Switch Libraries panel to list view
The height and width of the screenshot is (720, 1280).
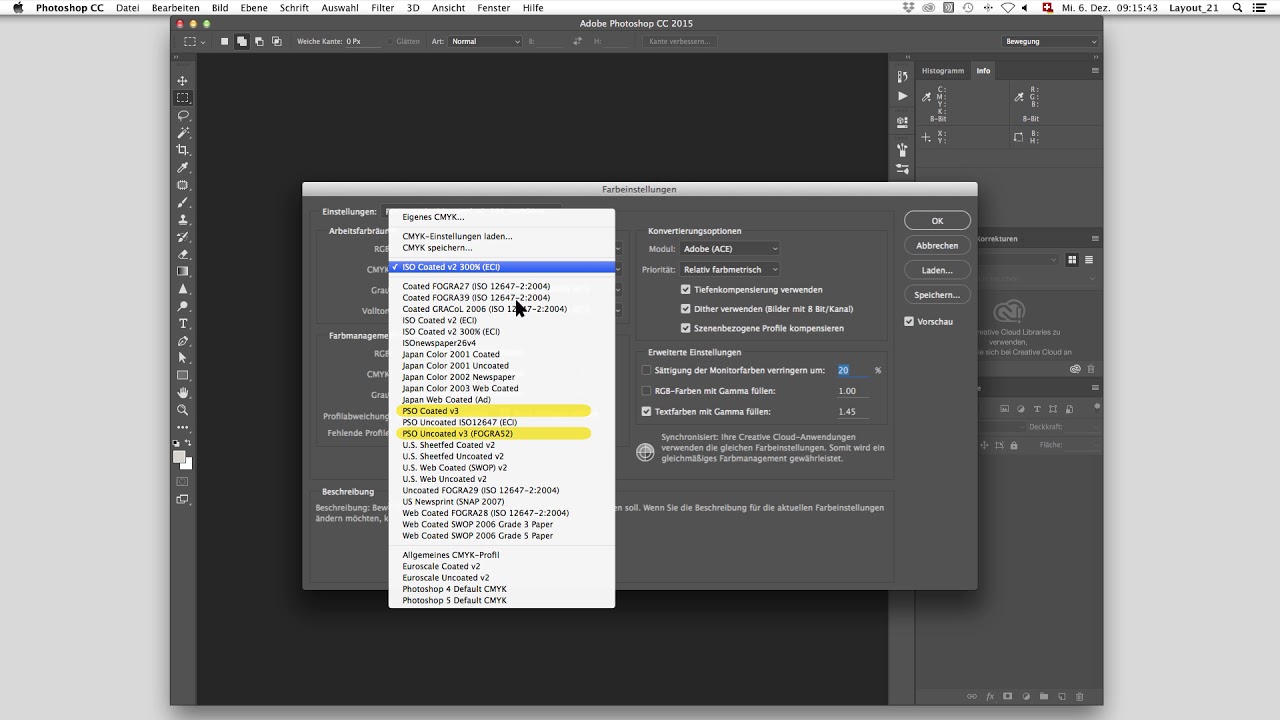(1089, 260)
